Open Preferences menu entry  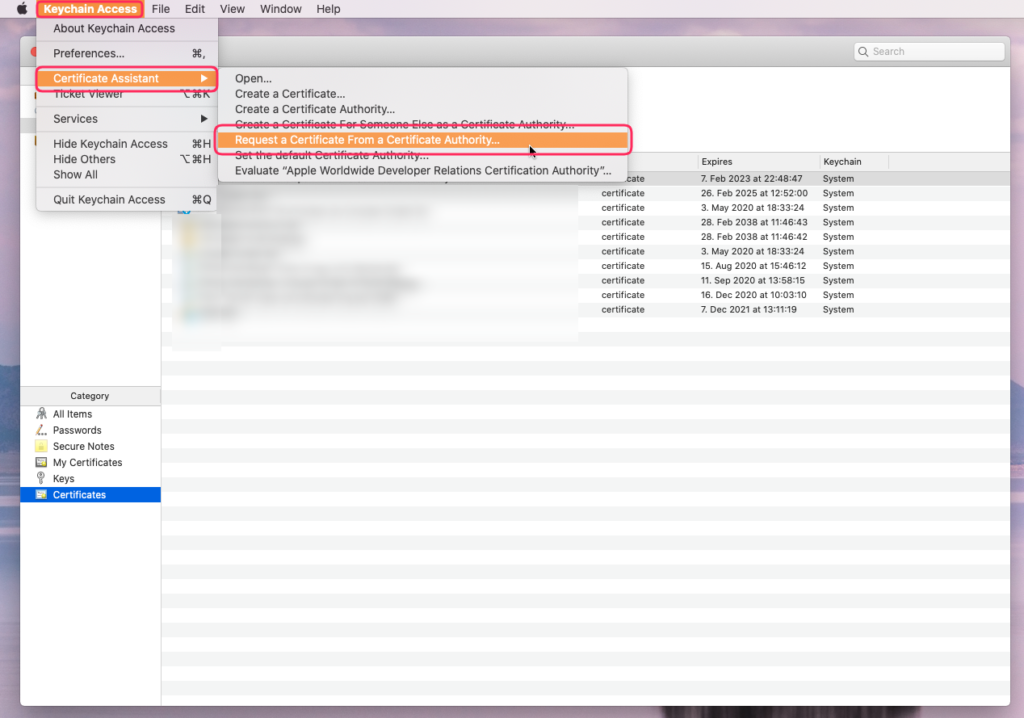(x=127, y=54)
